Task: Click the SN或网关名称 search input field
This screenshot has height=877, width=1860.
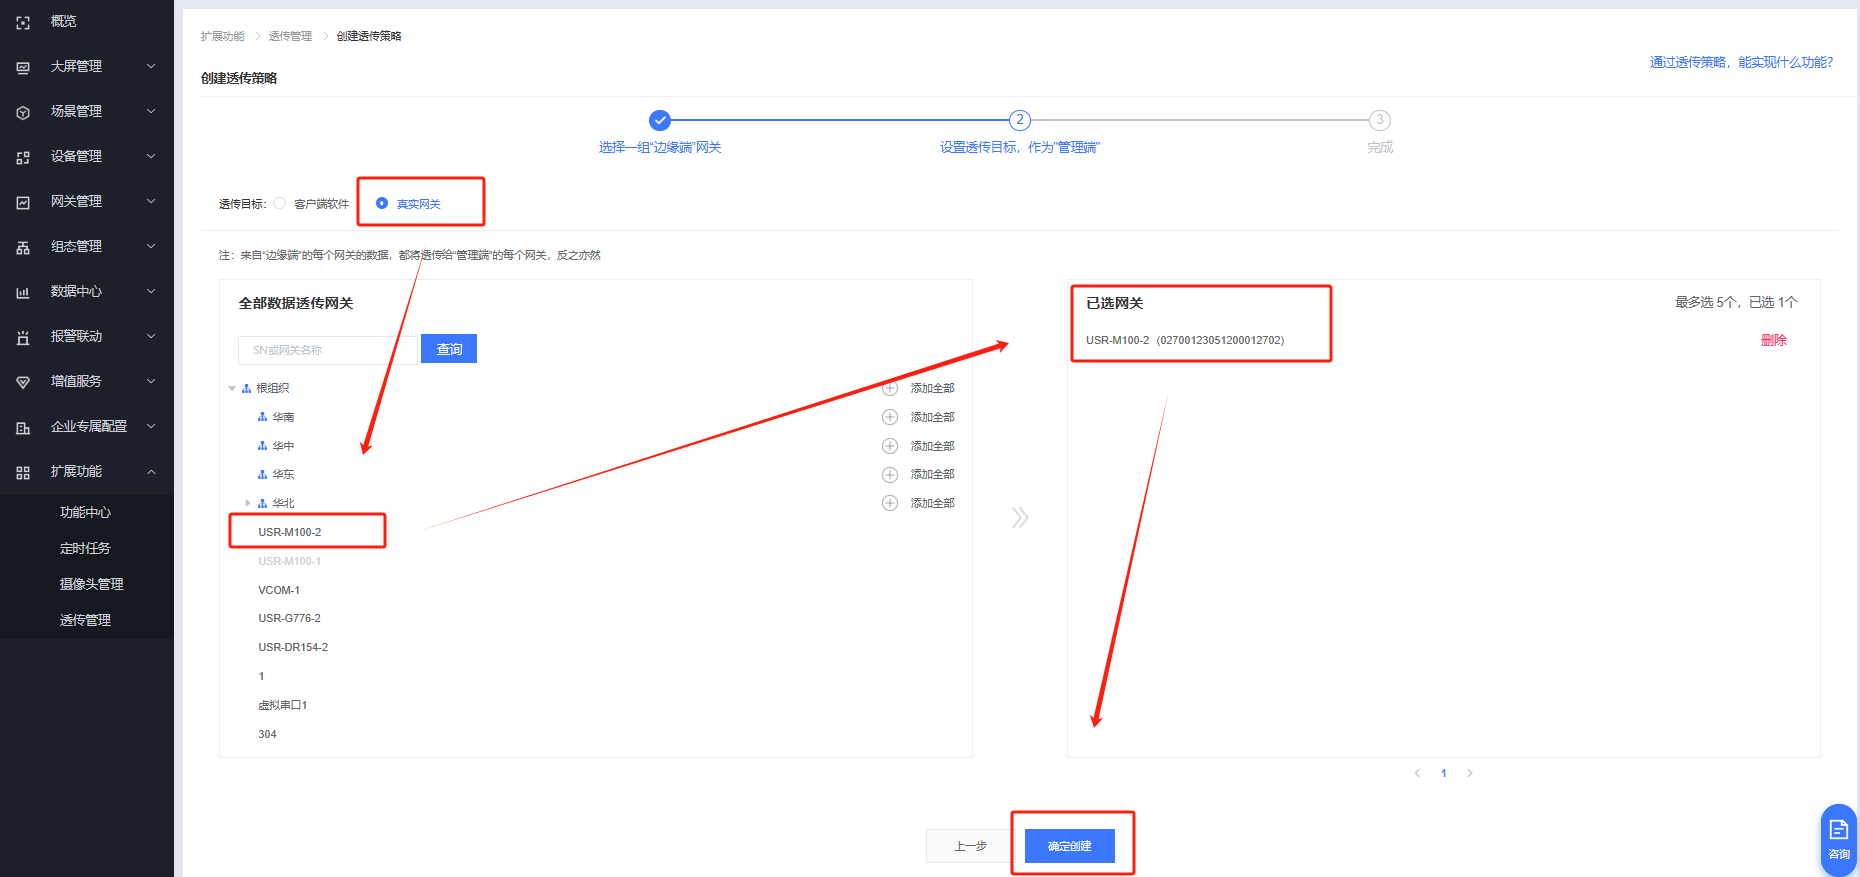Action: click(328, 350)
